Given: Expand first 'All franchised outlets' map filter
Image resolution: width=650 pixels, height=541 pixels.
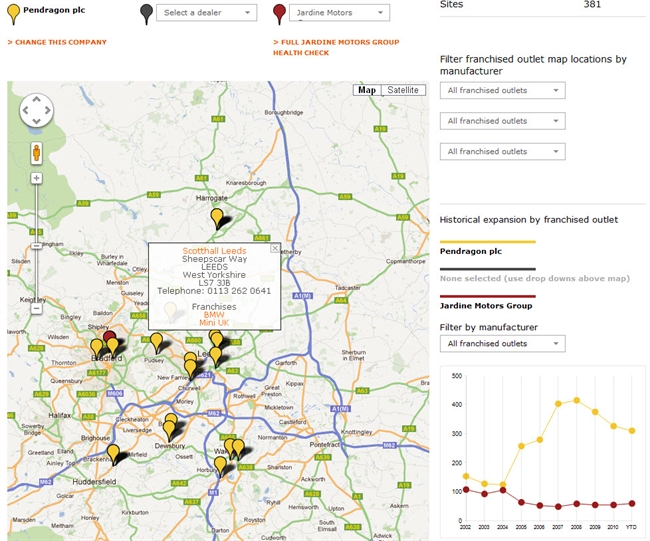Looking at the screenshot, I should pos(502,91).
